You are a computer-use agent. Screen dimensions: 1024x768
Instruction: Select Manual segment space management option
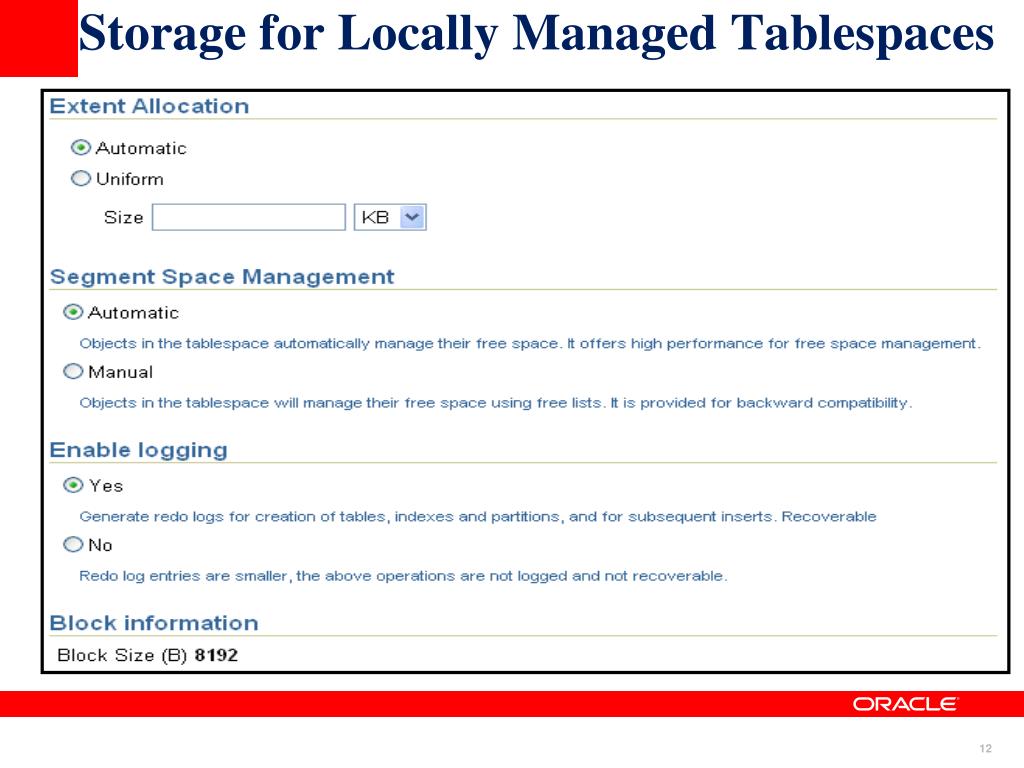[73, 372]
